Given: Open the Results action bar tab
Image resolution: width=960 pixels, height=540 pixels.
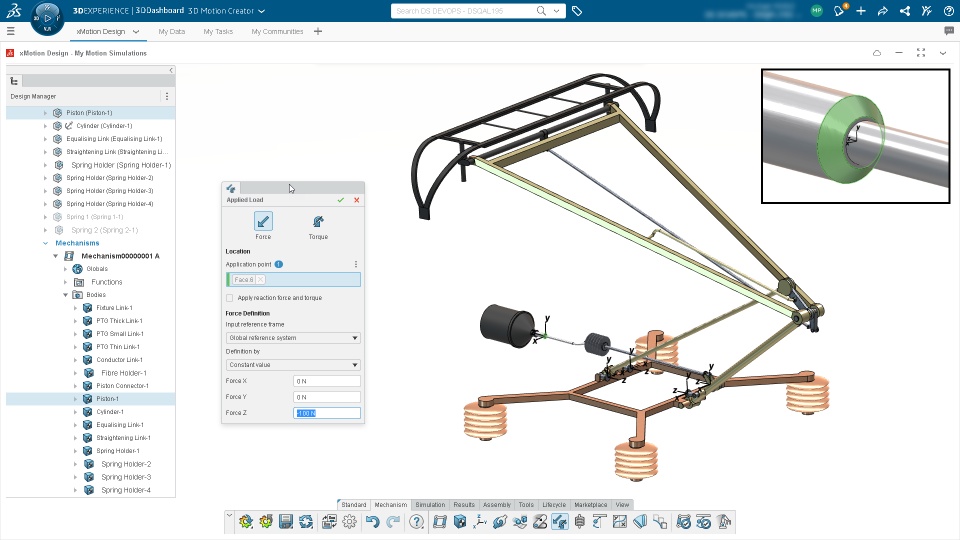Looking at the screenshot, I should click(x=464, y=504).
